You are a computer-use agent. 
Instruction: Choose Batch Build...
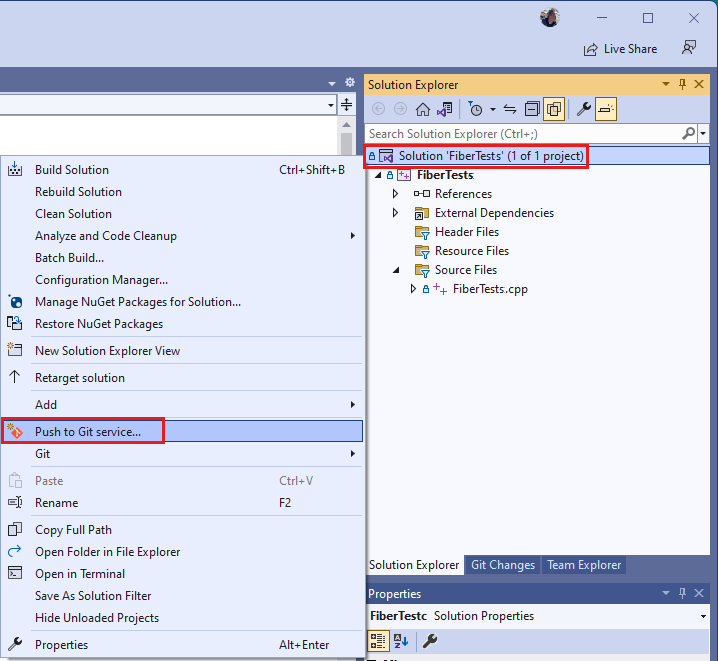[182, 258]
